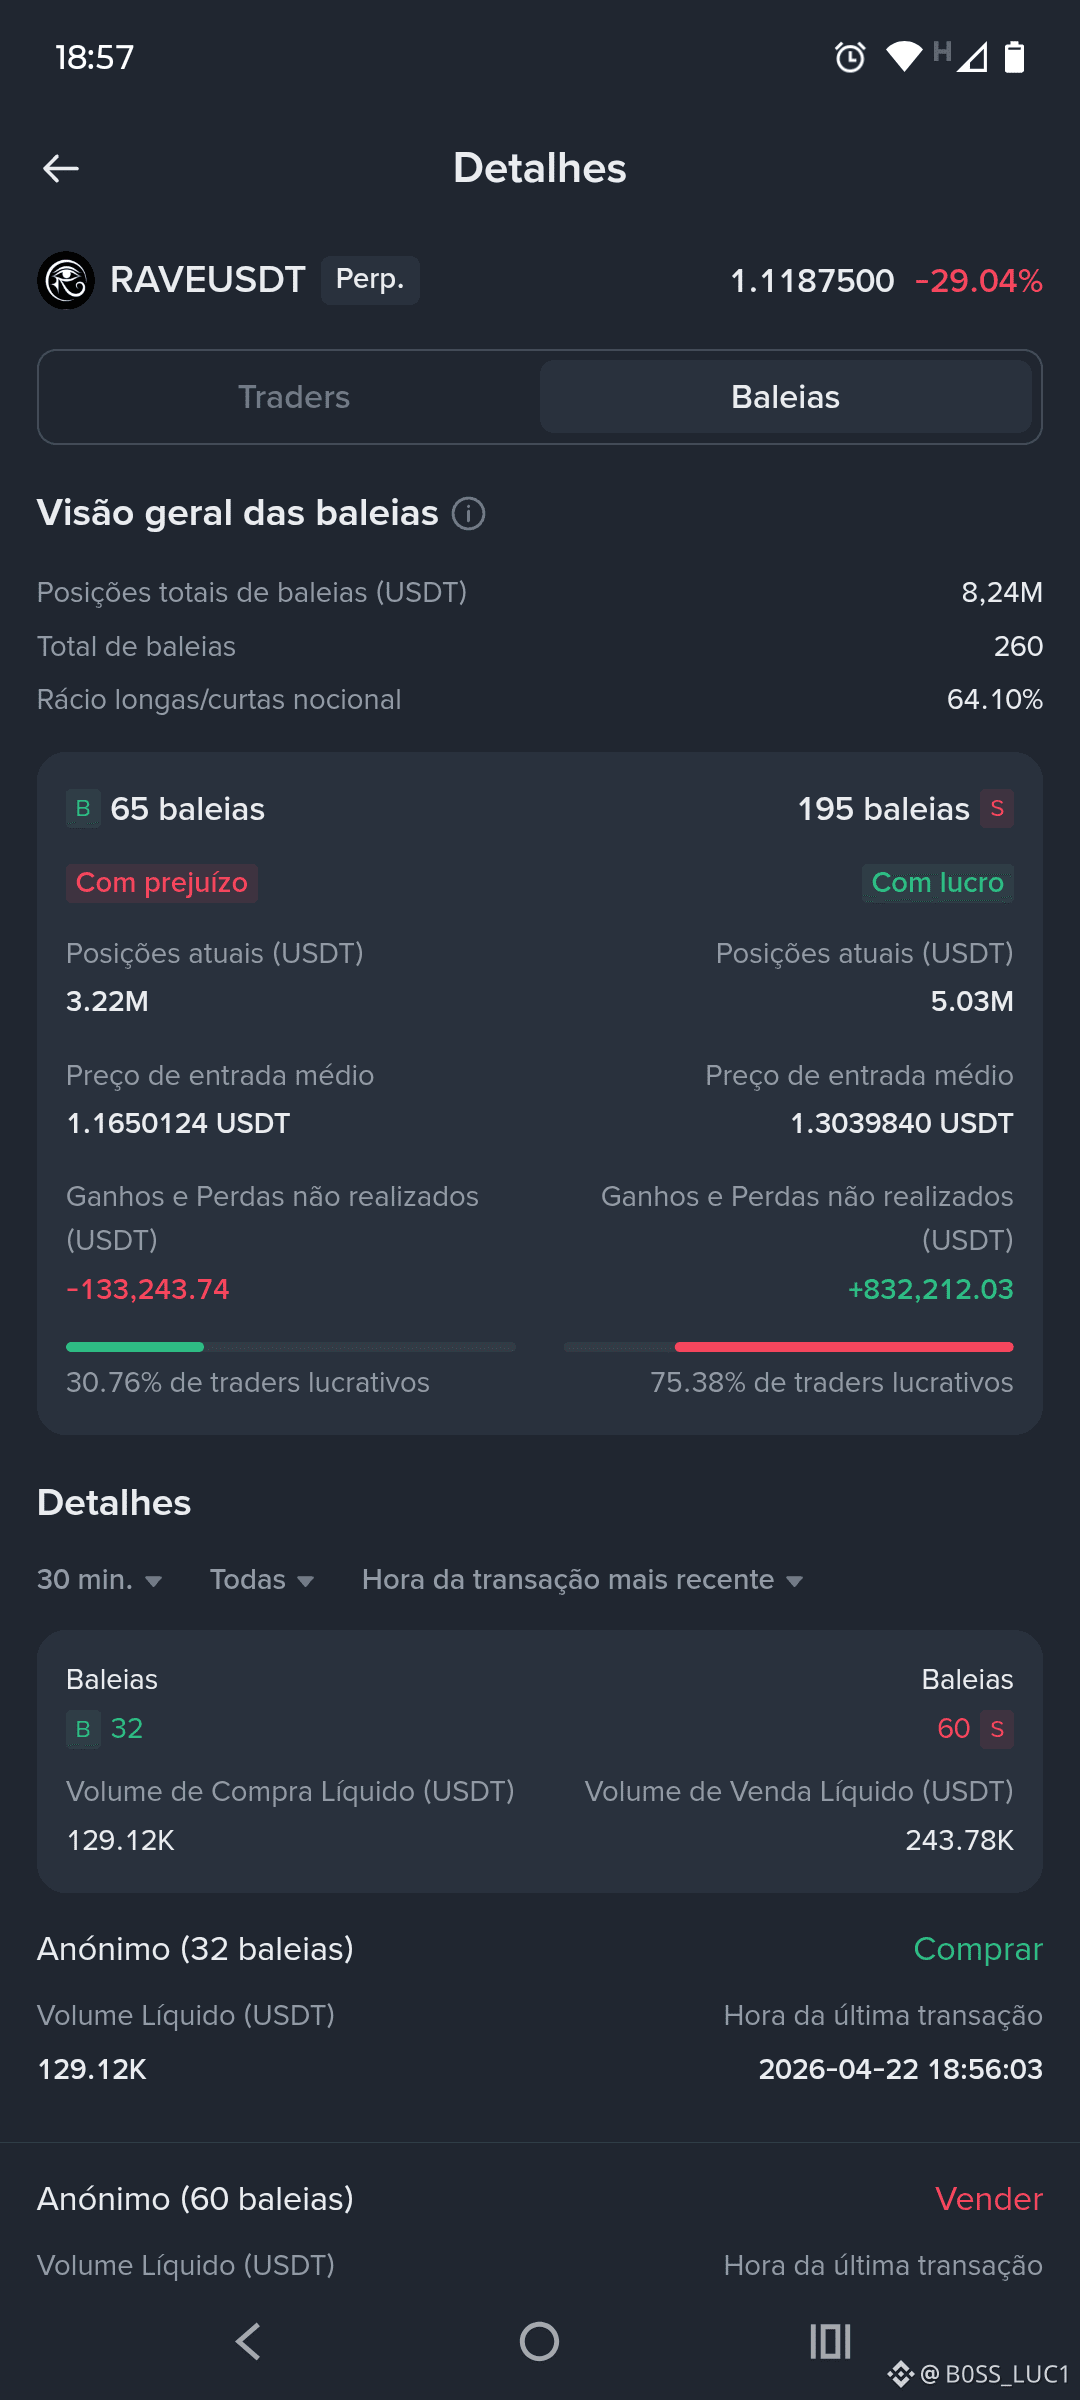The height and width of the screenshot is (2400, 1080).
Task: Tap the Android back navigation button
Action: coord(248,2341)
